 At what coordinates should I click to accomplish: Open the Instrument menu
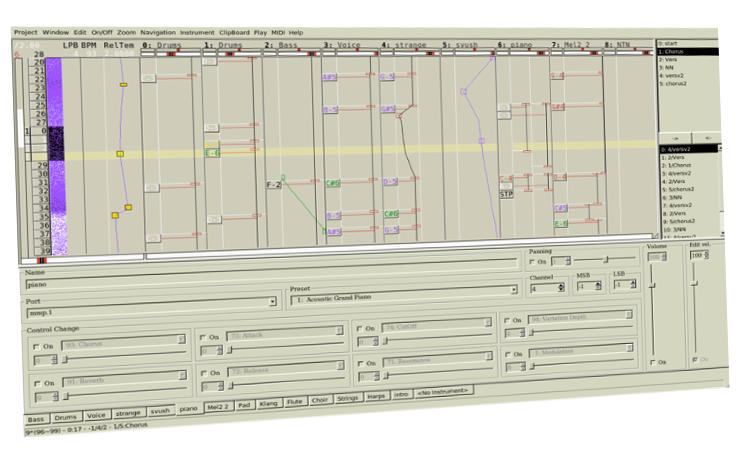pos(197,33)
